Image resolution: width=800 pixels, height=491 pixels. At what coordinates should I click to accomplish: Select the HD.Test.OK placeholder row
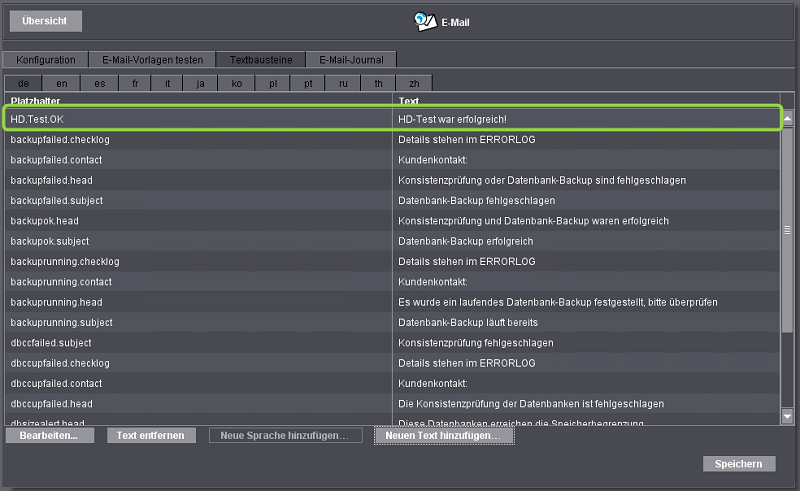point(200,119)
